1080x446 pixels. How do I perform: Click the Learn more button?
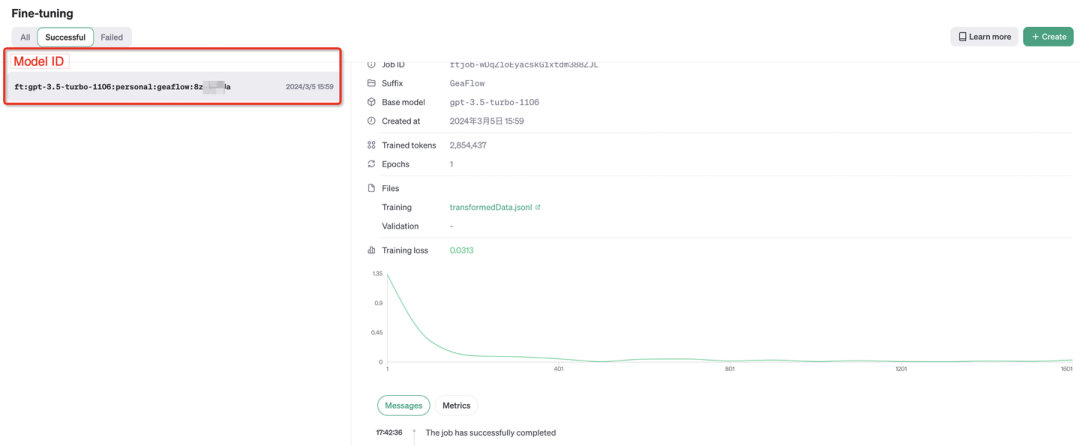pyautogui.click(x=984, y=37)
